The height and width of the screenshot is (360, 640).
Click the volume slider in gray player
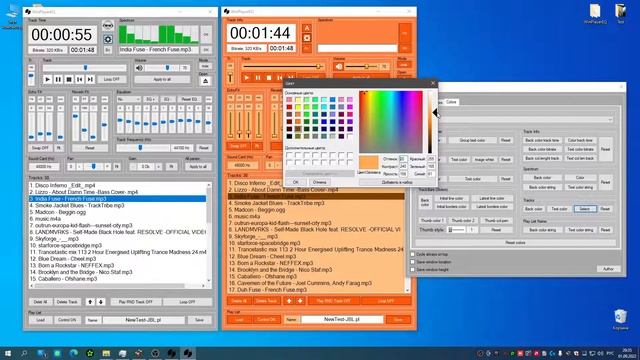tap(162, 68)
